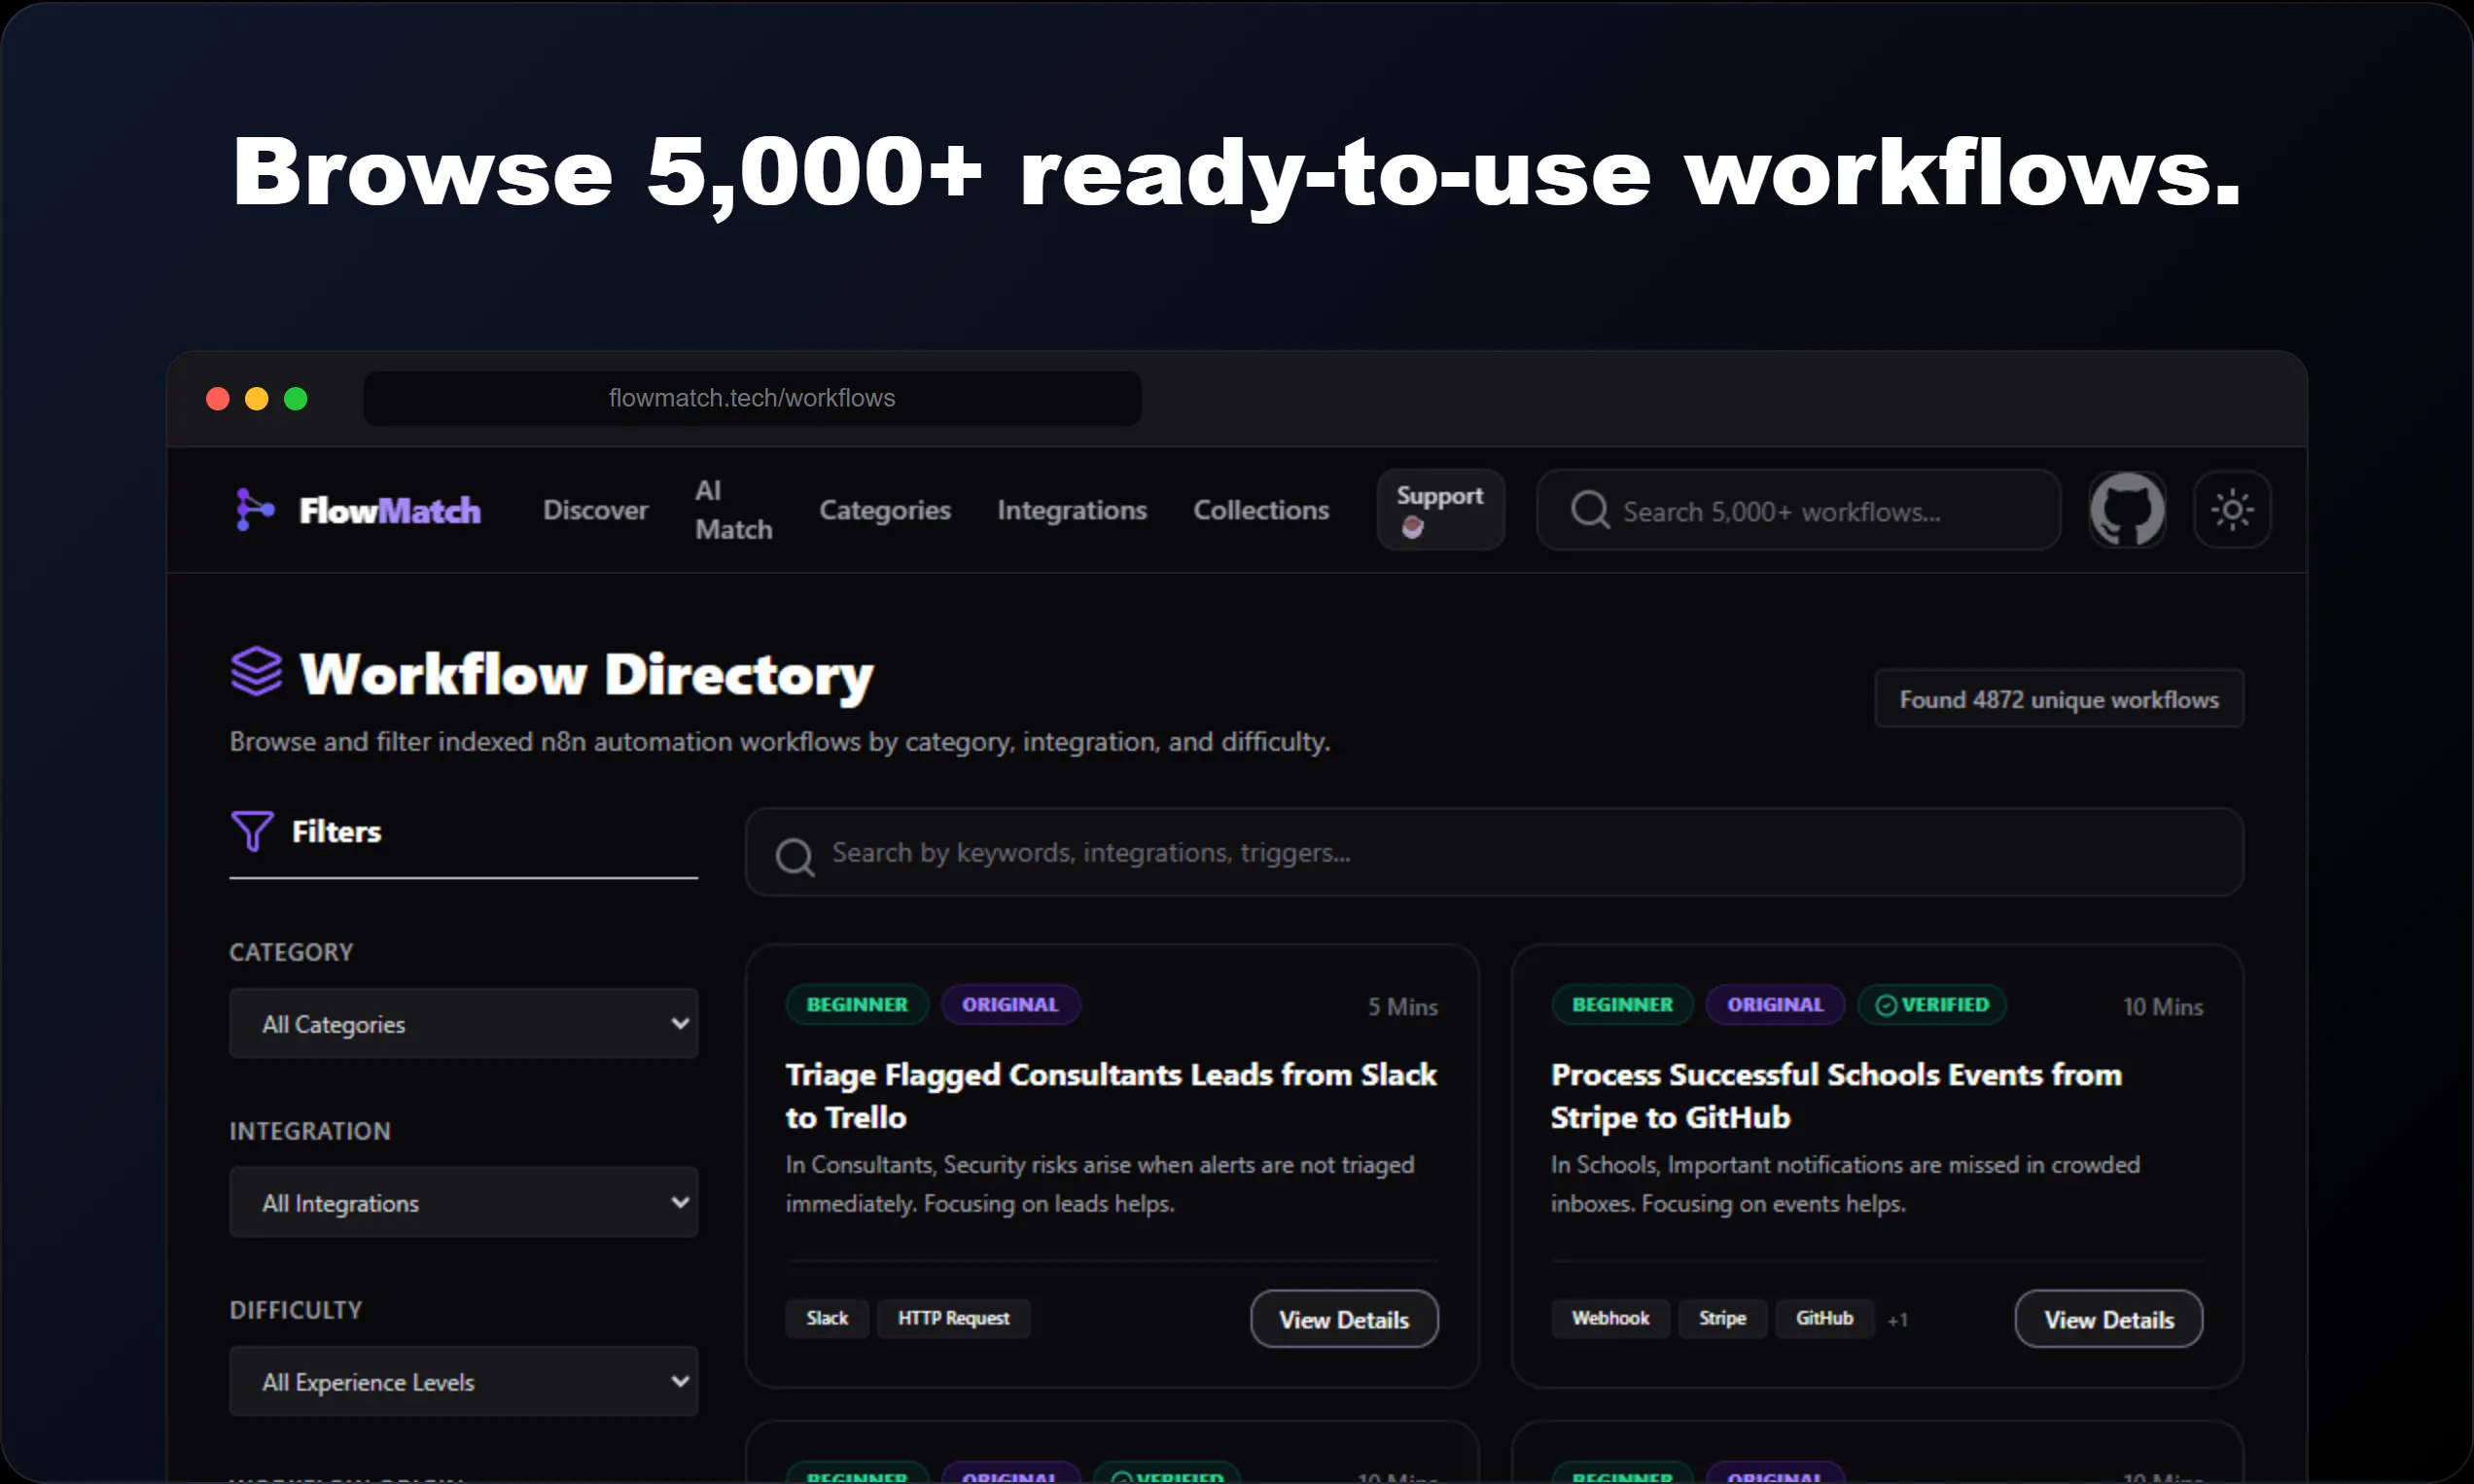Viewport: 2474px width, 1484px height.
Task: Click the Verified checkmark badge on Stripe card
Action: pos(1932,1005)
